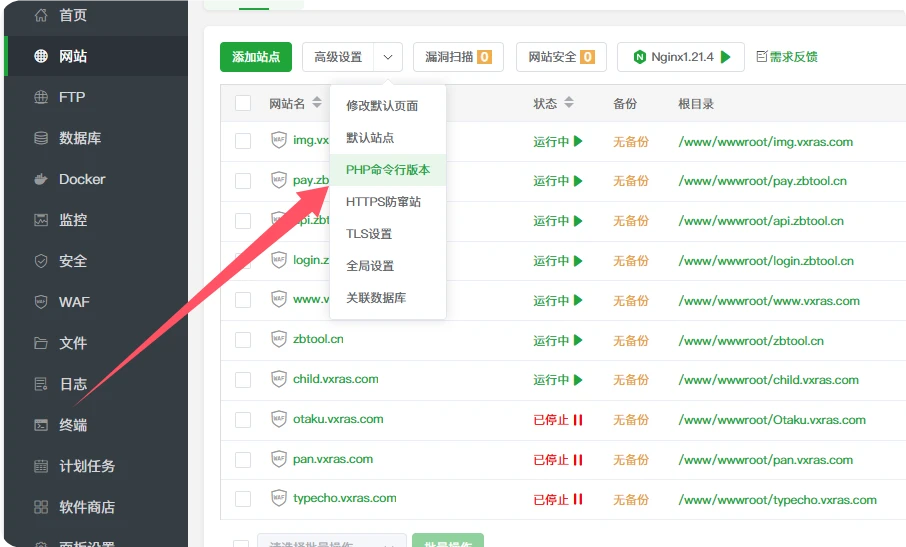Open the FTP sidebar icon
The width and height of the screenshot is (906, 547).
coord(41,97)
